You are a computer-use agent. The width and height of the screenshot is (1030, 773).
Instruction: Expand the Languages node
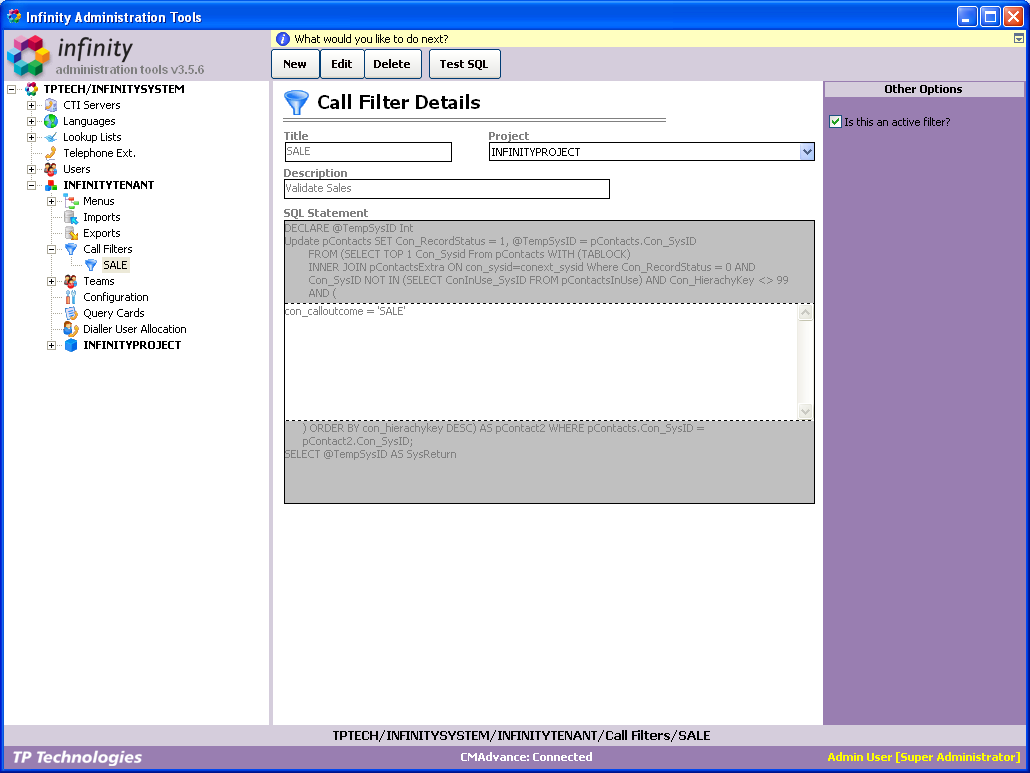tap(31, 121)
